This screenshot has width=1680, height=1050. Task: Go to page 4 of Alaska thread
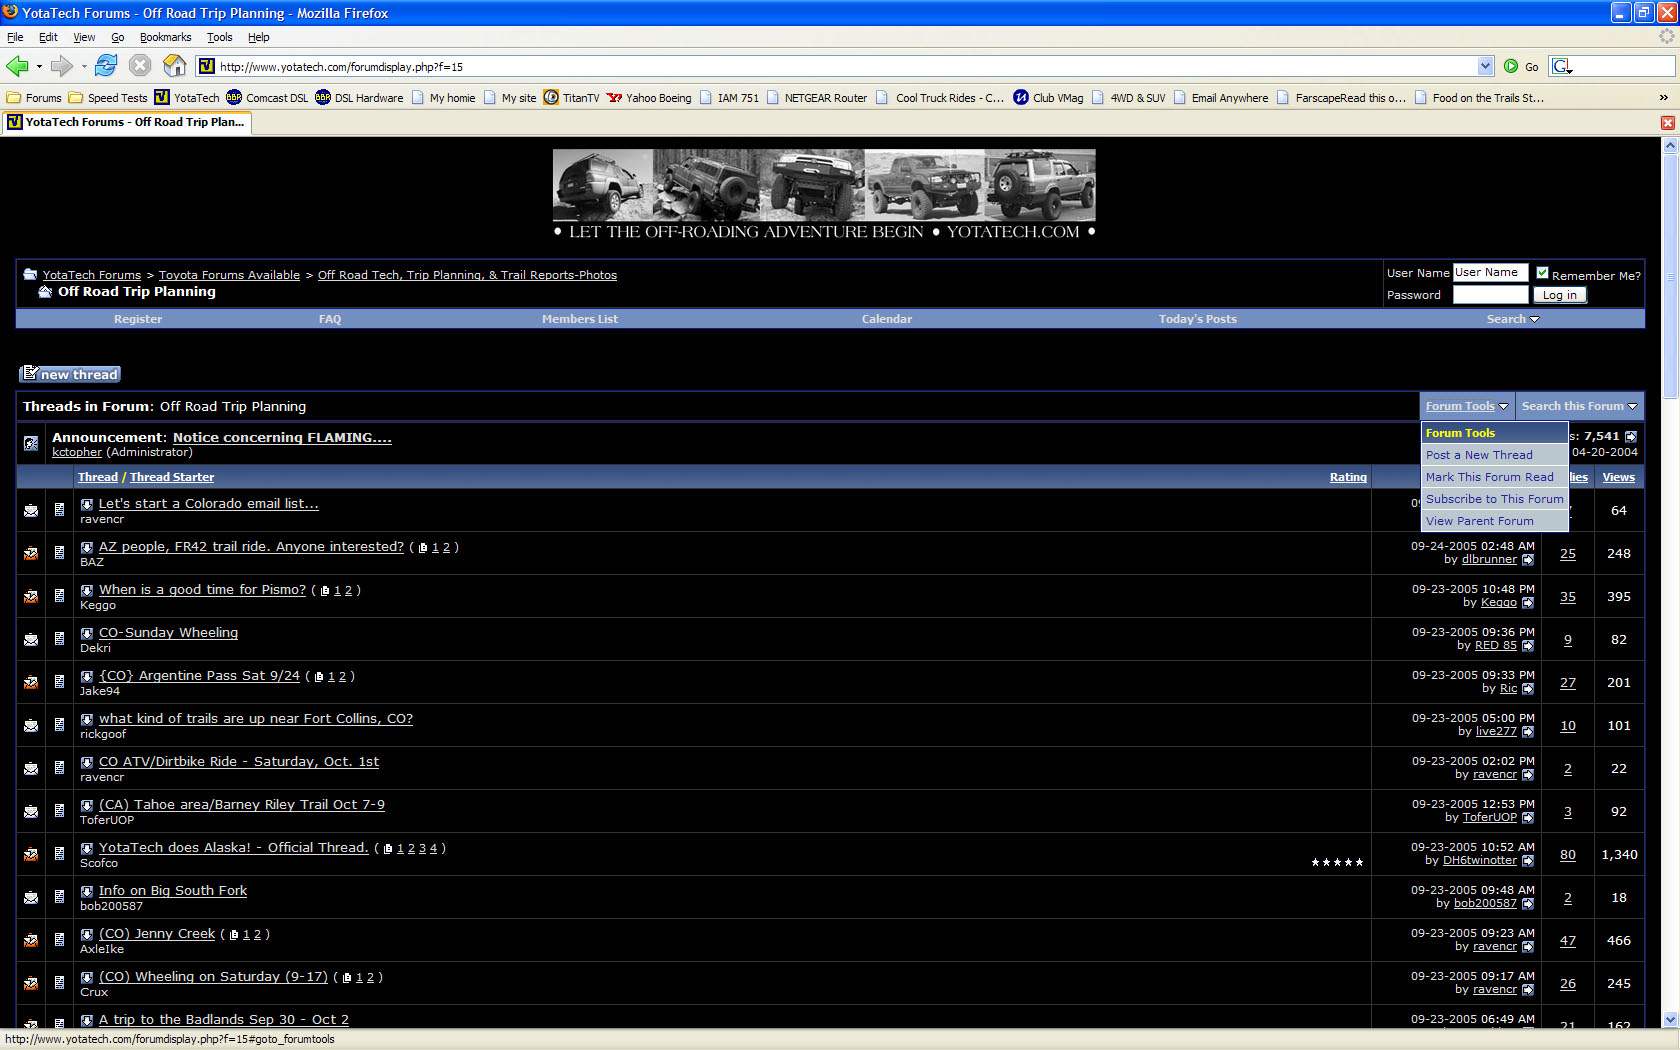(433, 848)
